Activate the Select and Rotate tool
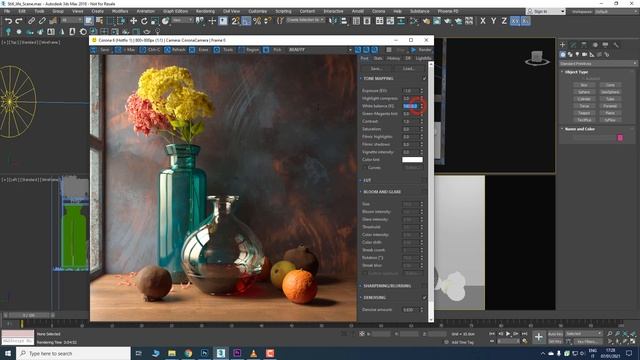640x360 pixels. click(x=144, y=20)
